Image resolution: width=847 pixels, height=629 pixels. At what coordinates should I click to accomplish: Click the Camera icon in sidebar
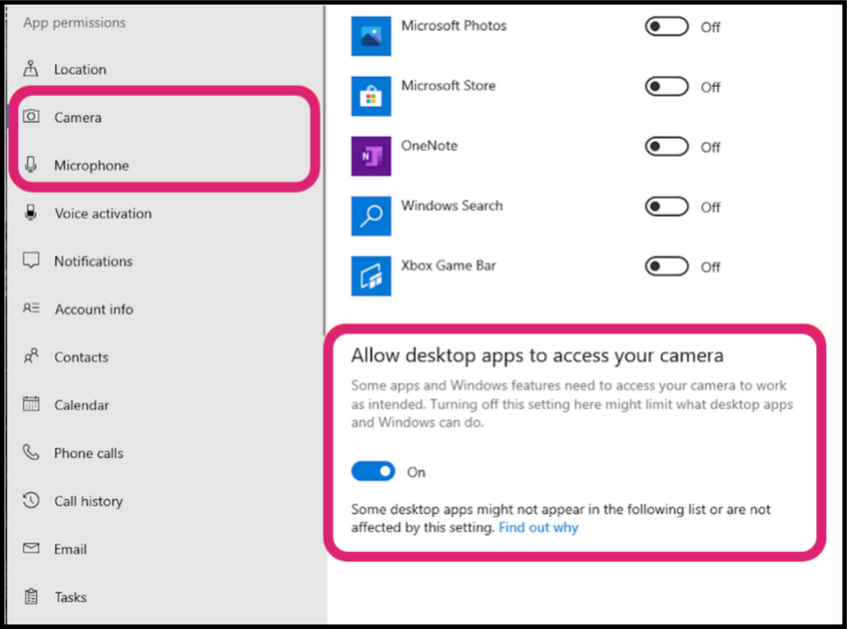[x=31, y=116]
